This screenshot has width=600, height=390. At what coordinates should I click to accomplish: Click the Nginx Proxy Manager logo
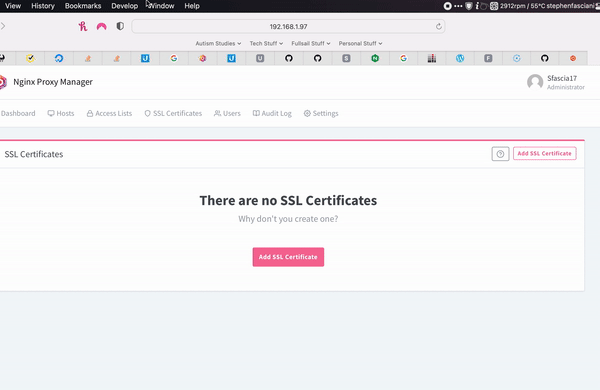pyautogui.click(x=3, y=82)
